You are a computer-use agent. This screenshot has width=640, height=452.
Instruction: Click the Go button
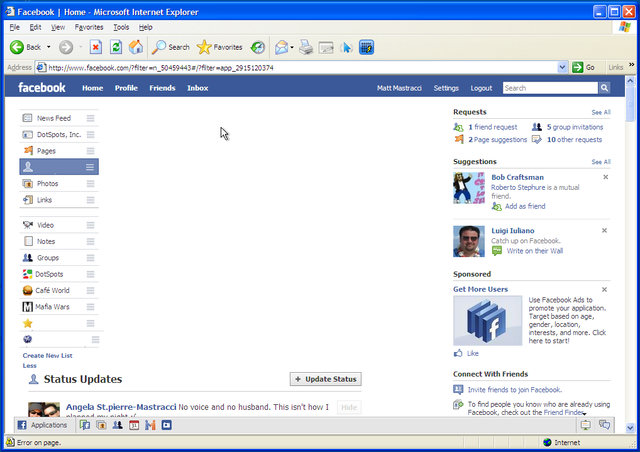[583, 67]
